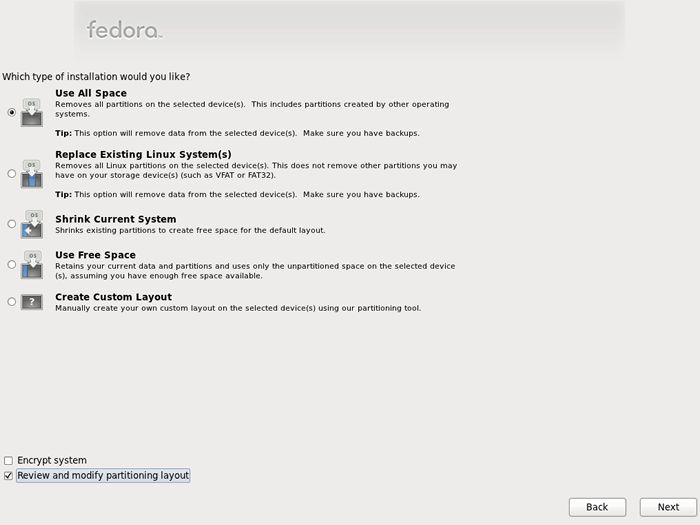Choose the Replace Existing Linux System(s) radio button
The image size is (700, 525).
click(x=12, y=174)
